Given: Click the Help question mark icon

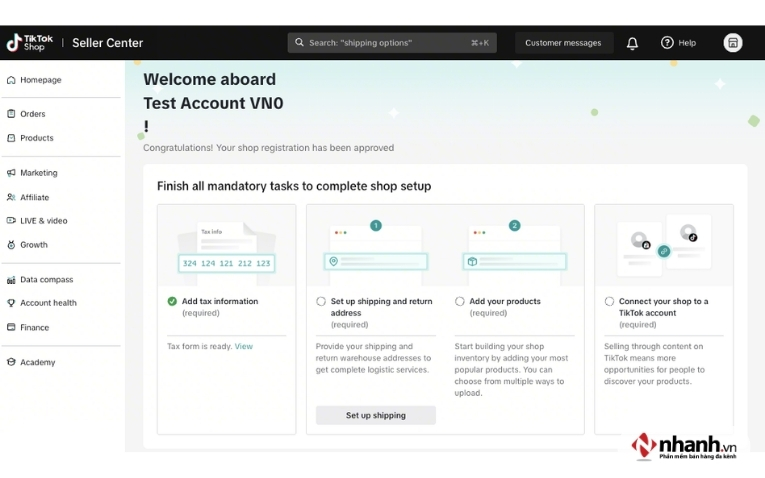Looking at the screenshot, I should (x=667, y=42).
